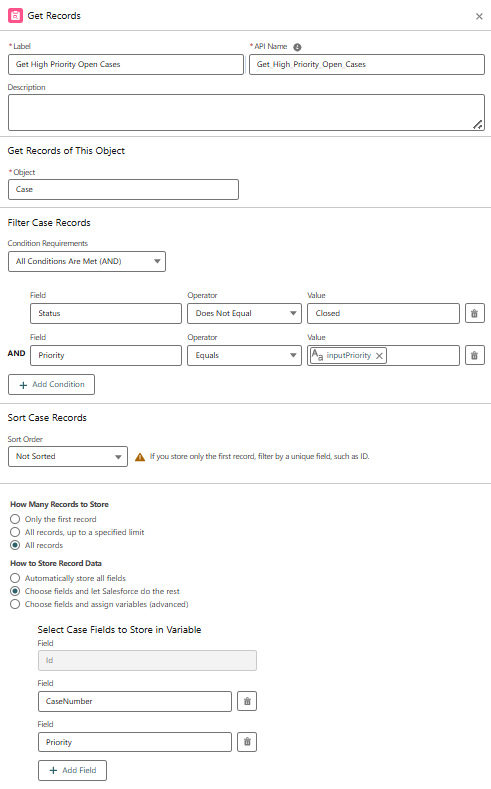Click the Sort Case Records heading
Viewport: 491px width, 789px height.
(47, 418)
